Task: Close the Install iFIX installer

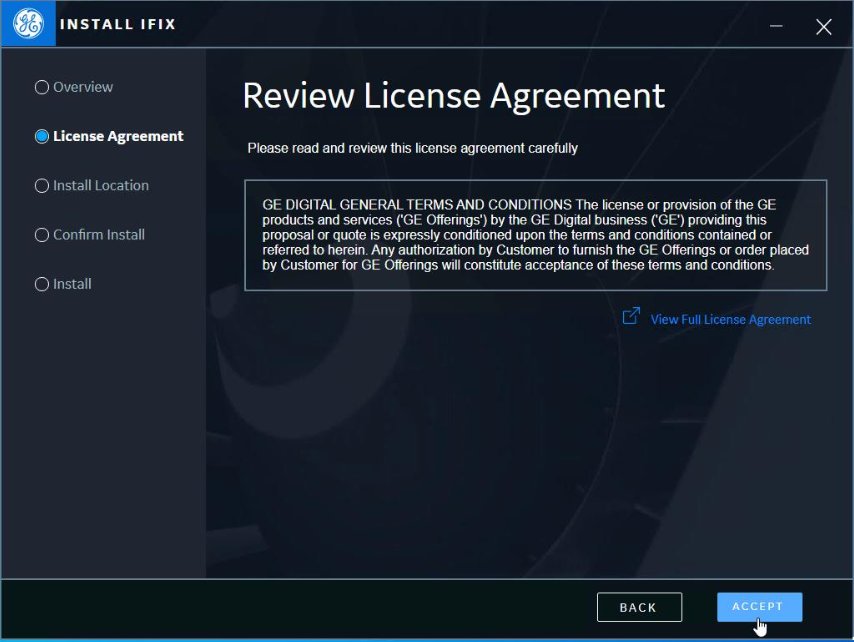Action: 824,26
